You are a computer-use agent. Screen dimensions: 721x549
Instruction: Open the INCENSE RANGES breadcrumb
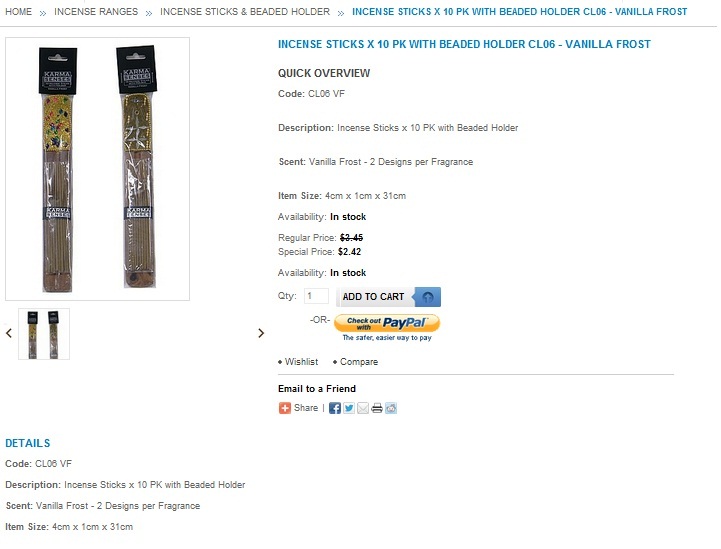(96, 11)
